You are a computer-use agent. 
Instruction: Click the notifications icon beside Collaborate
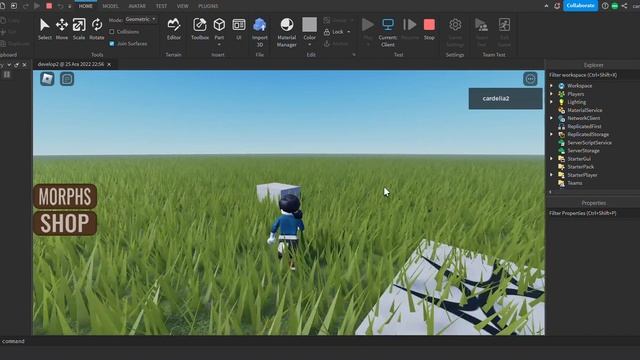coord(557,6)
